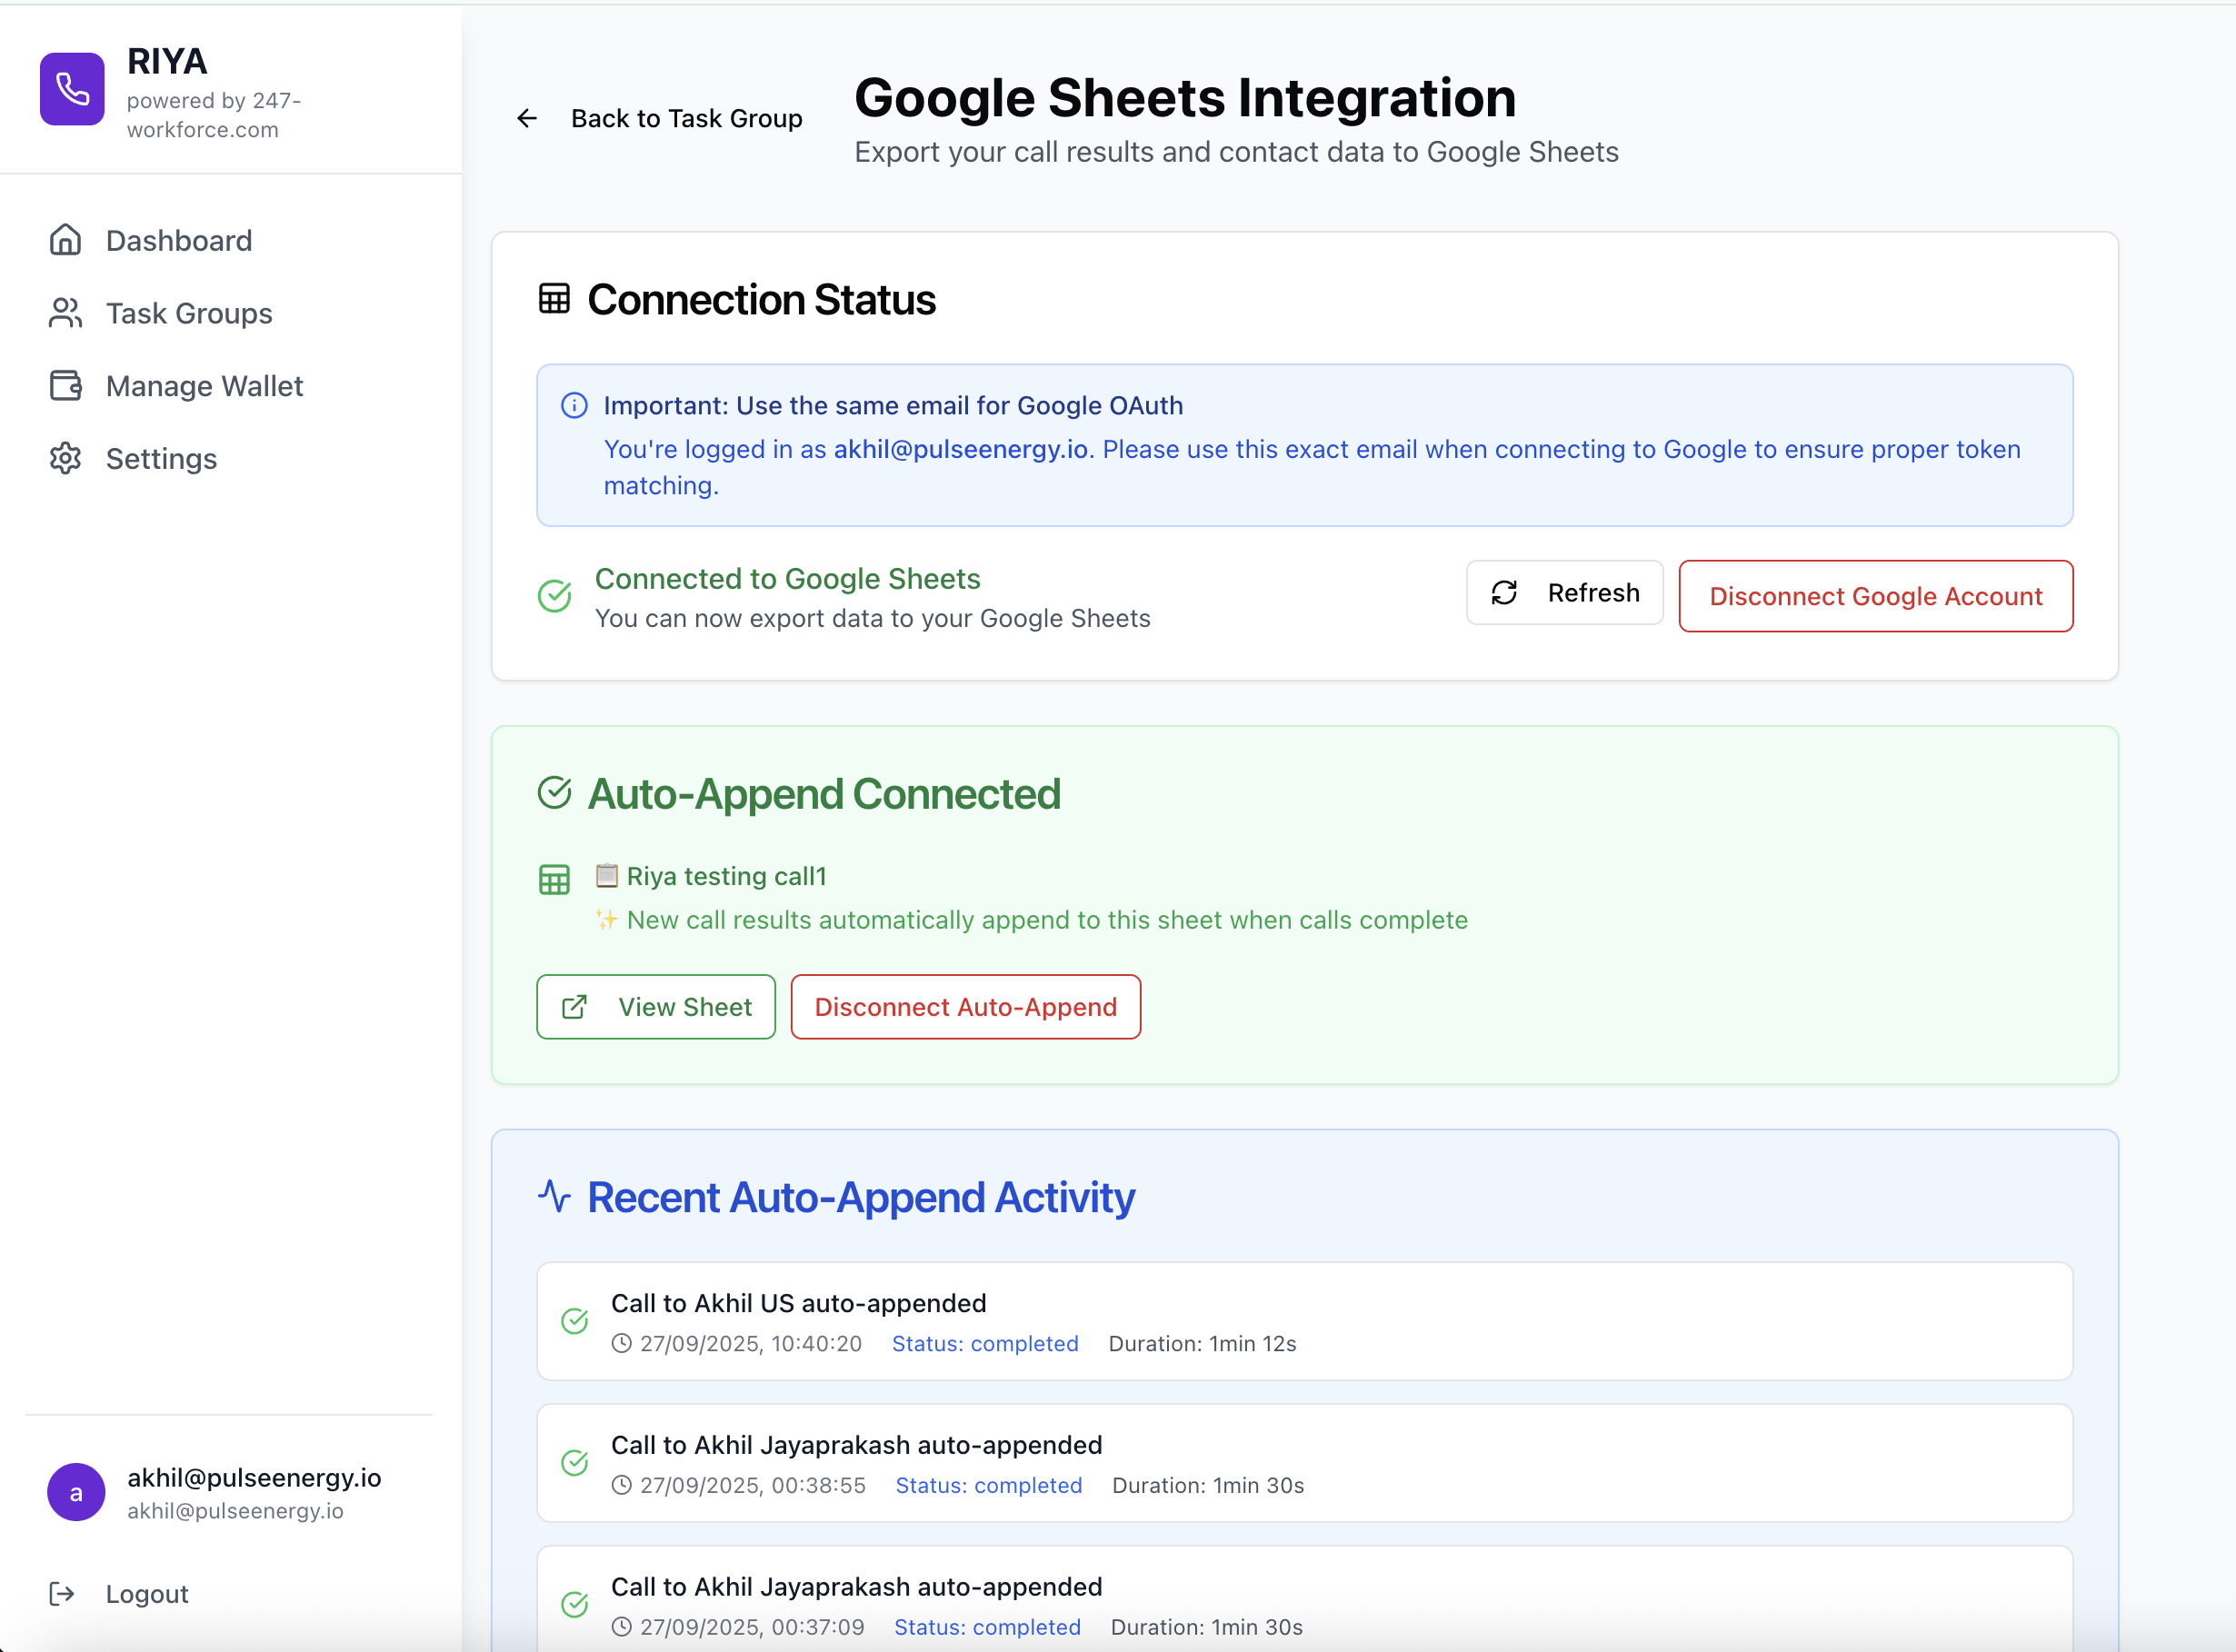Click Disconnect Auto-Append button
This screenshot has height=1652, width=2236.
point(965,1007)
